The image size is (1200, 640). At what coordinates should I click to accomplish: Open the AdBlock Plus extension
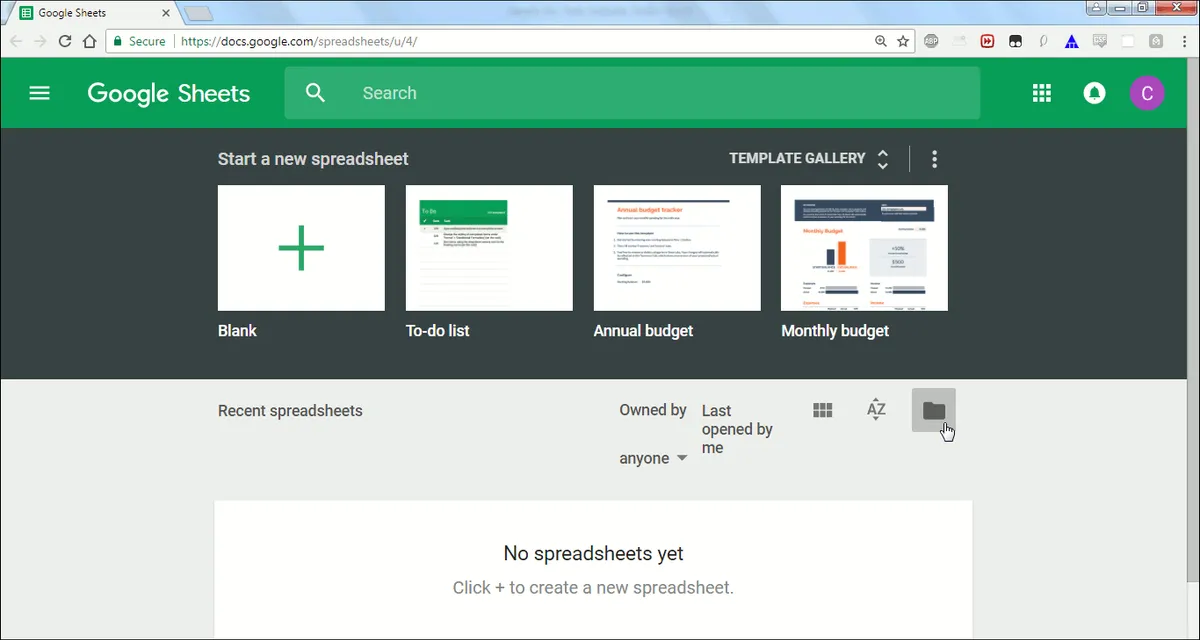(x=931, y=41)
